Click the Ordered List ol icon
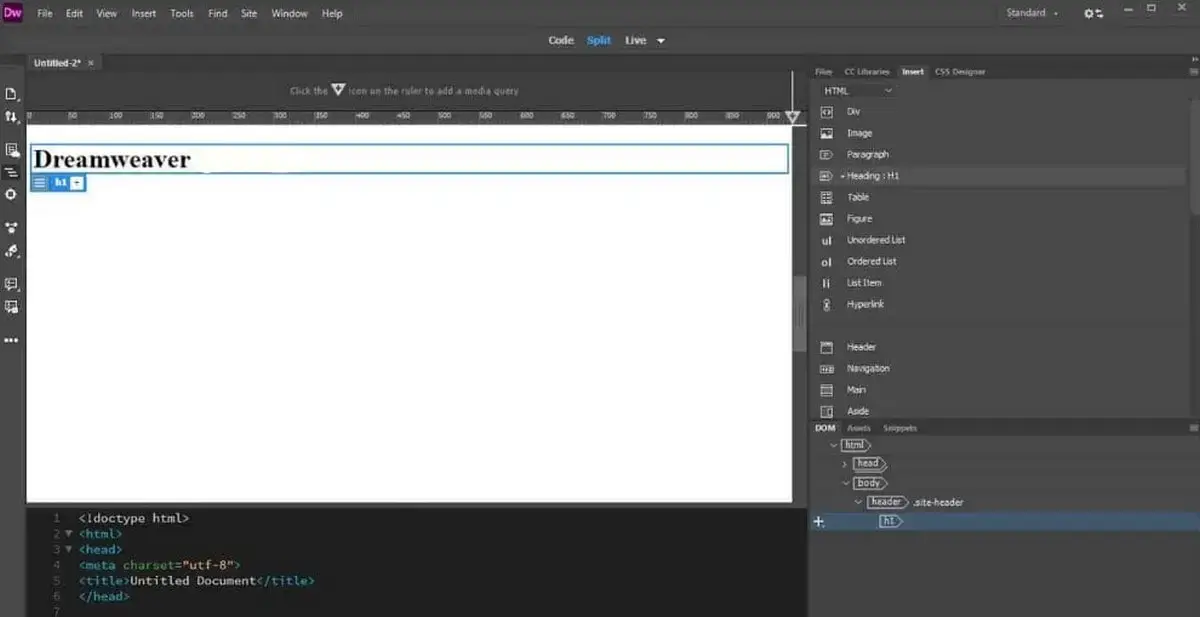 (826, 262)
